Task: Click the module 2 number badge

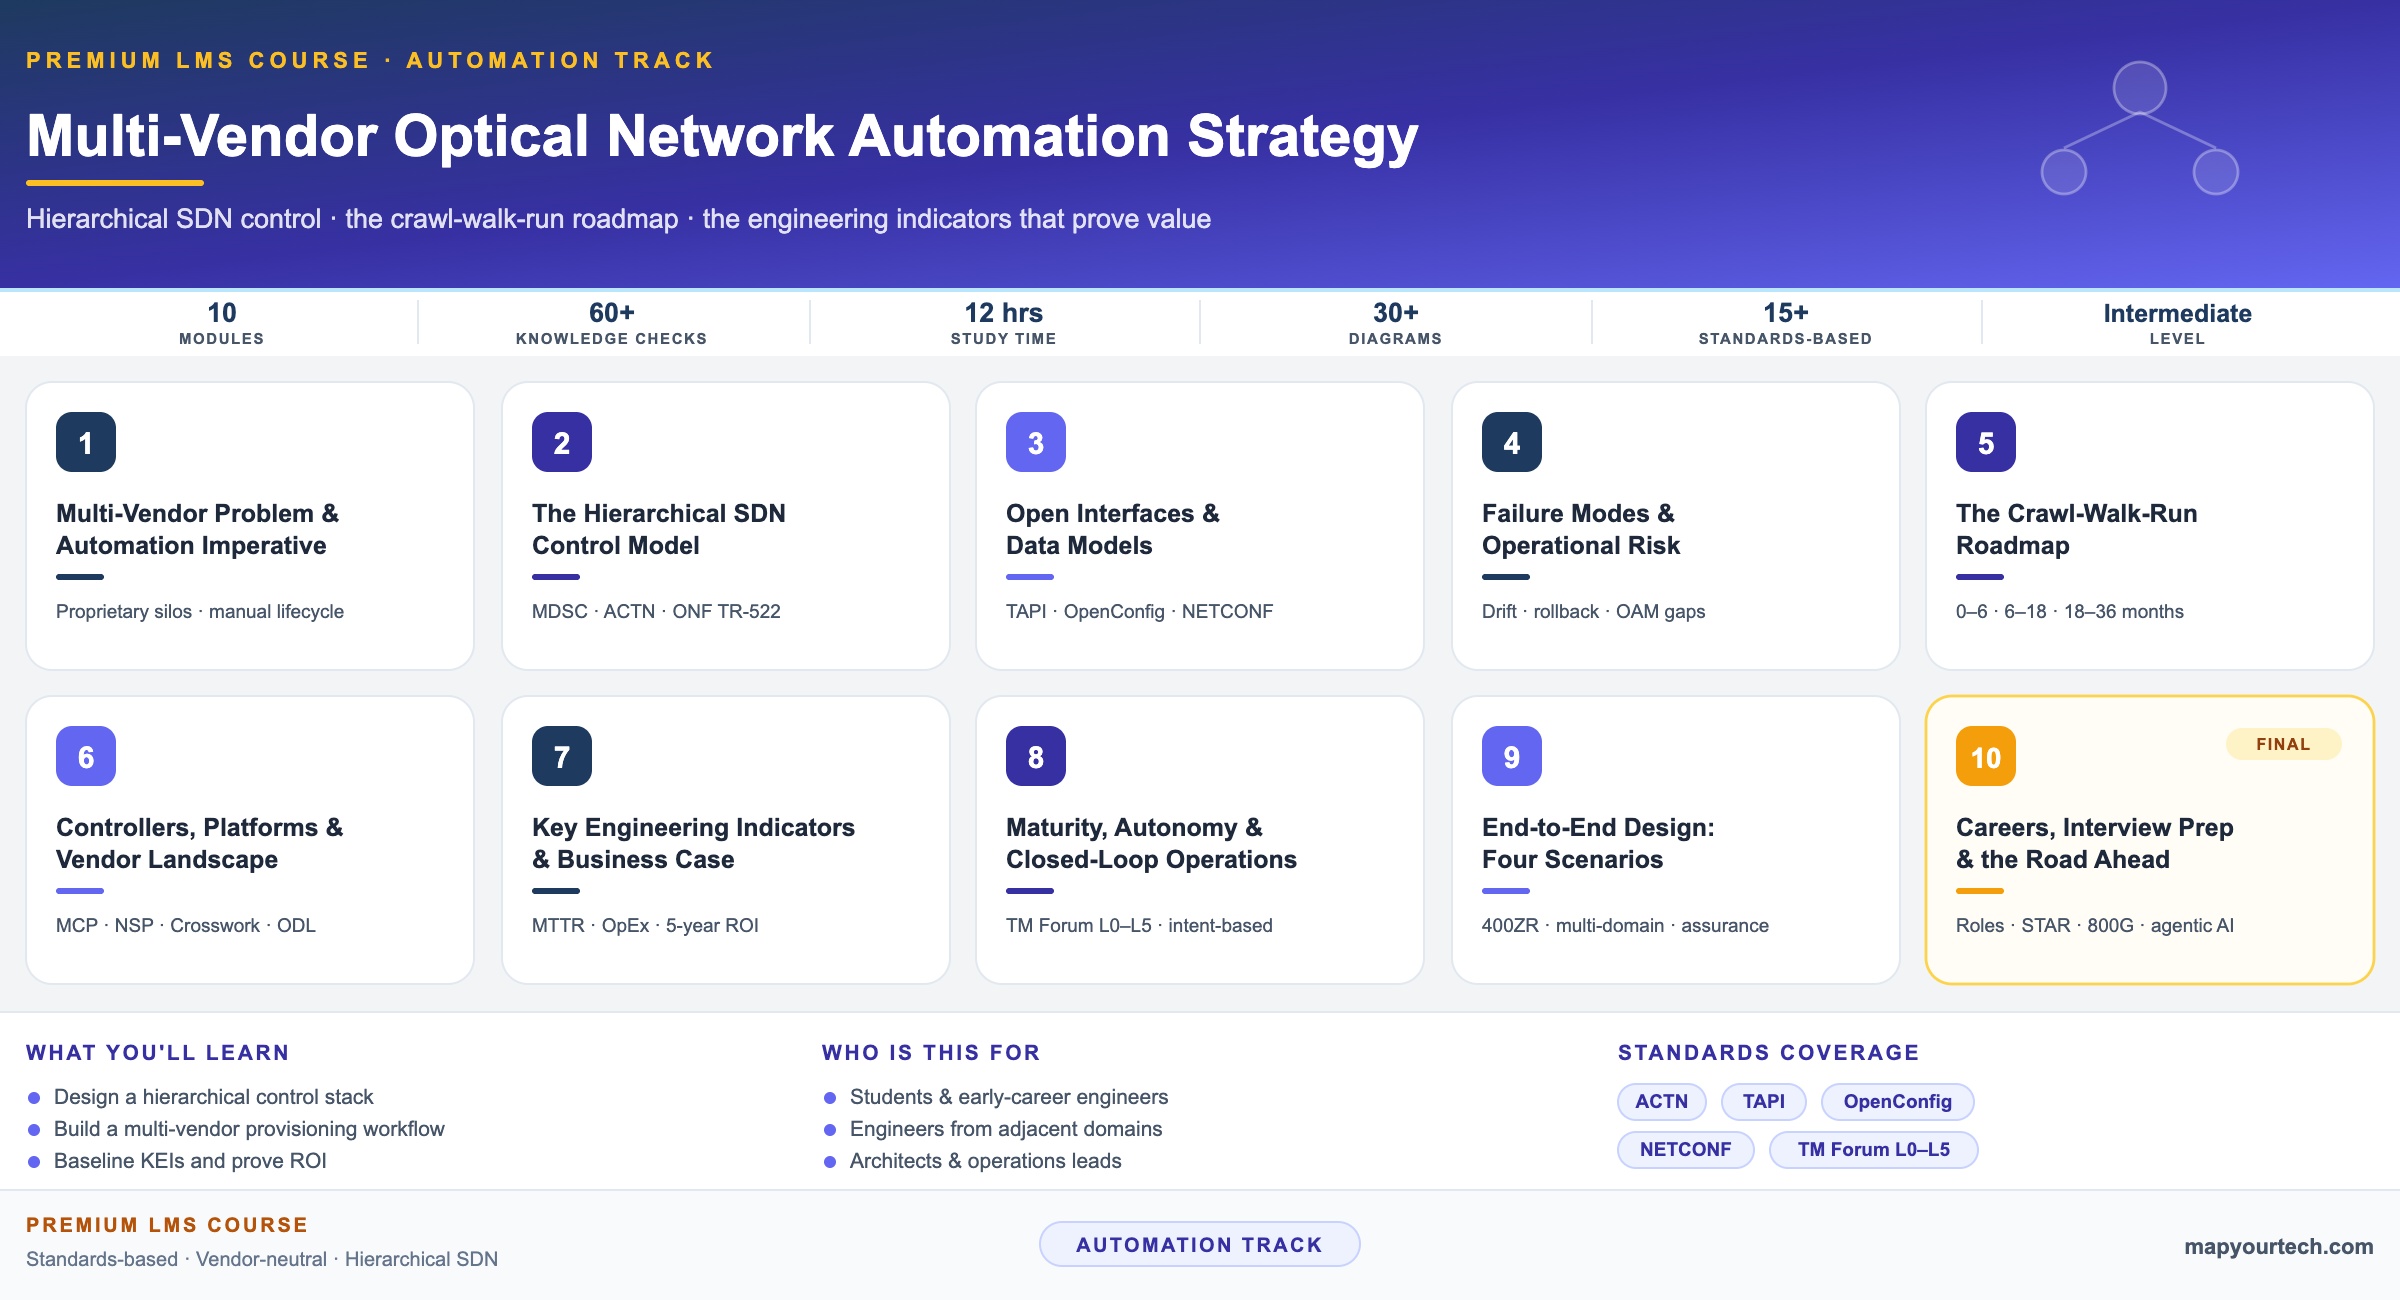Action: (562, 442)
